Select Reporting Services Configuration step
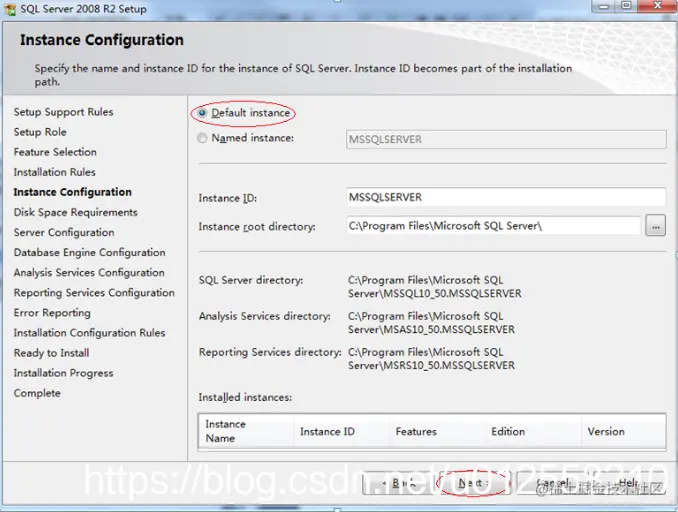The height and width of the screenshot is (512, 678). 94,293
